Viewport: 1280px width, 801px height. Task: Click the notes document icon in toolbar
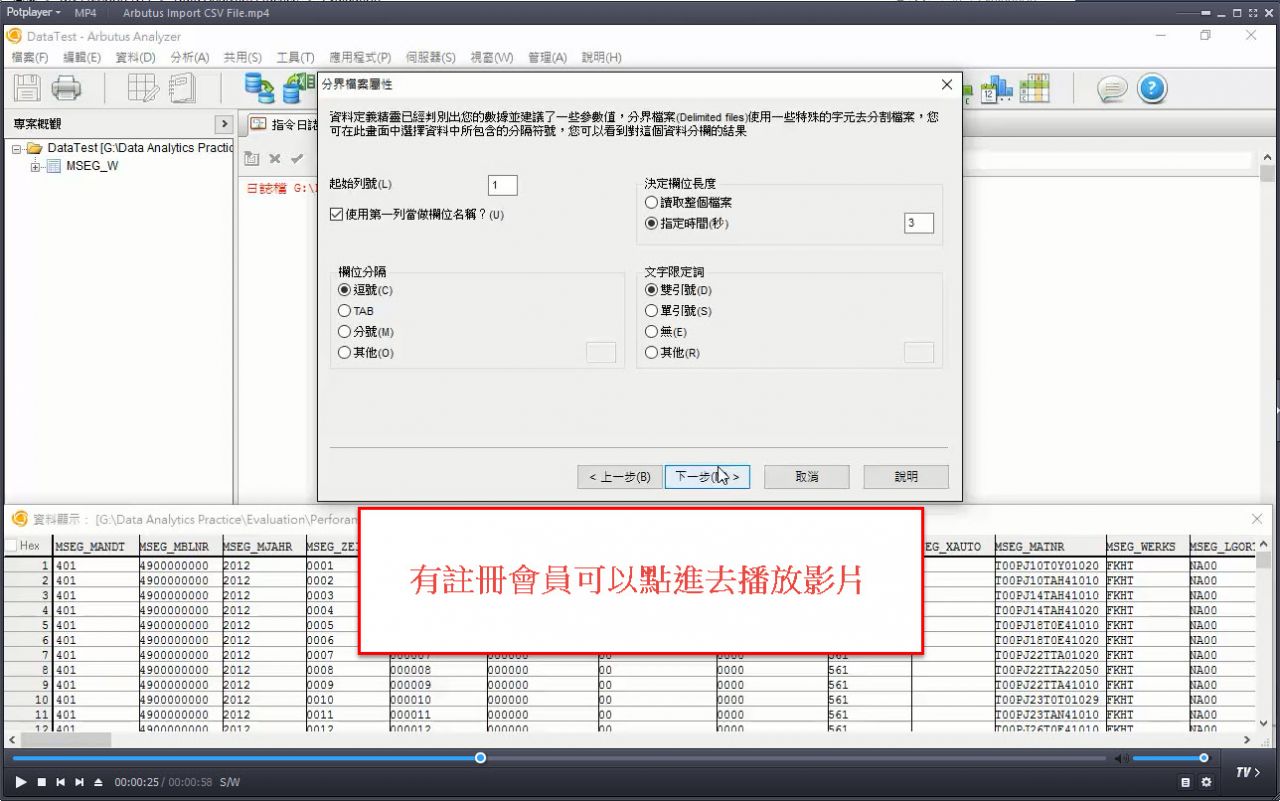[x=182, y=89]
